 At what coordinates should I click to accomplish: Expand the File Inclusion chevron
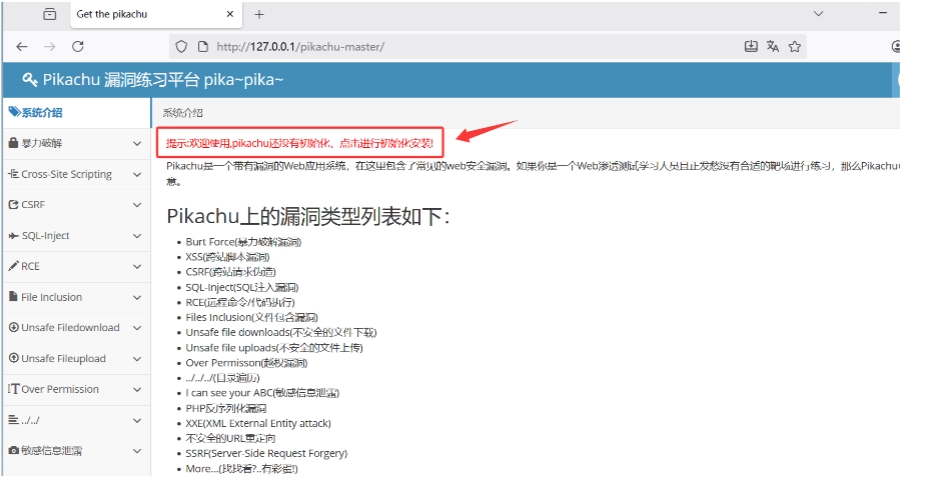tap(137, 297)
